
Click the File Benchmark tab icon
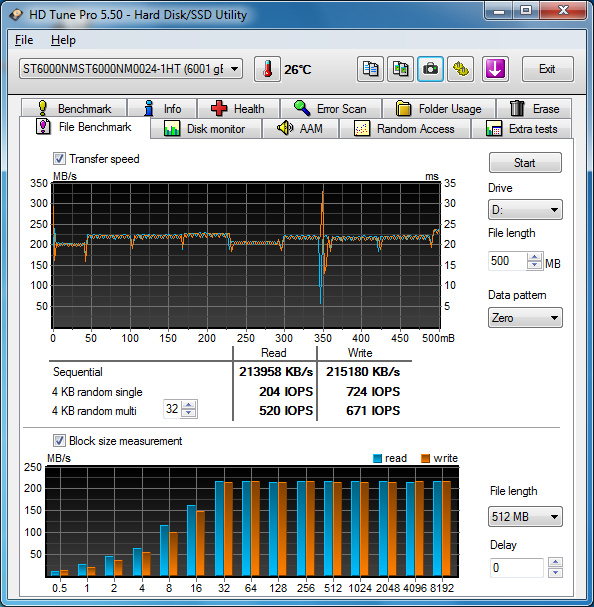tap(43, 127)
